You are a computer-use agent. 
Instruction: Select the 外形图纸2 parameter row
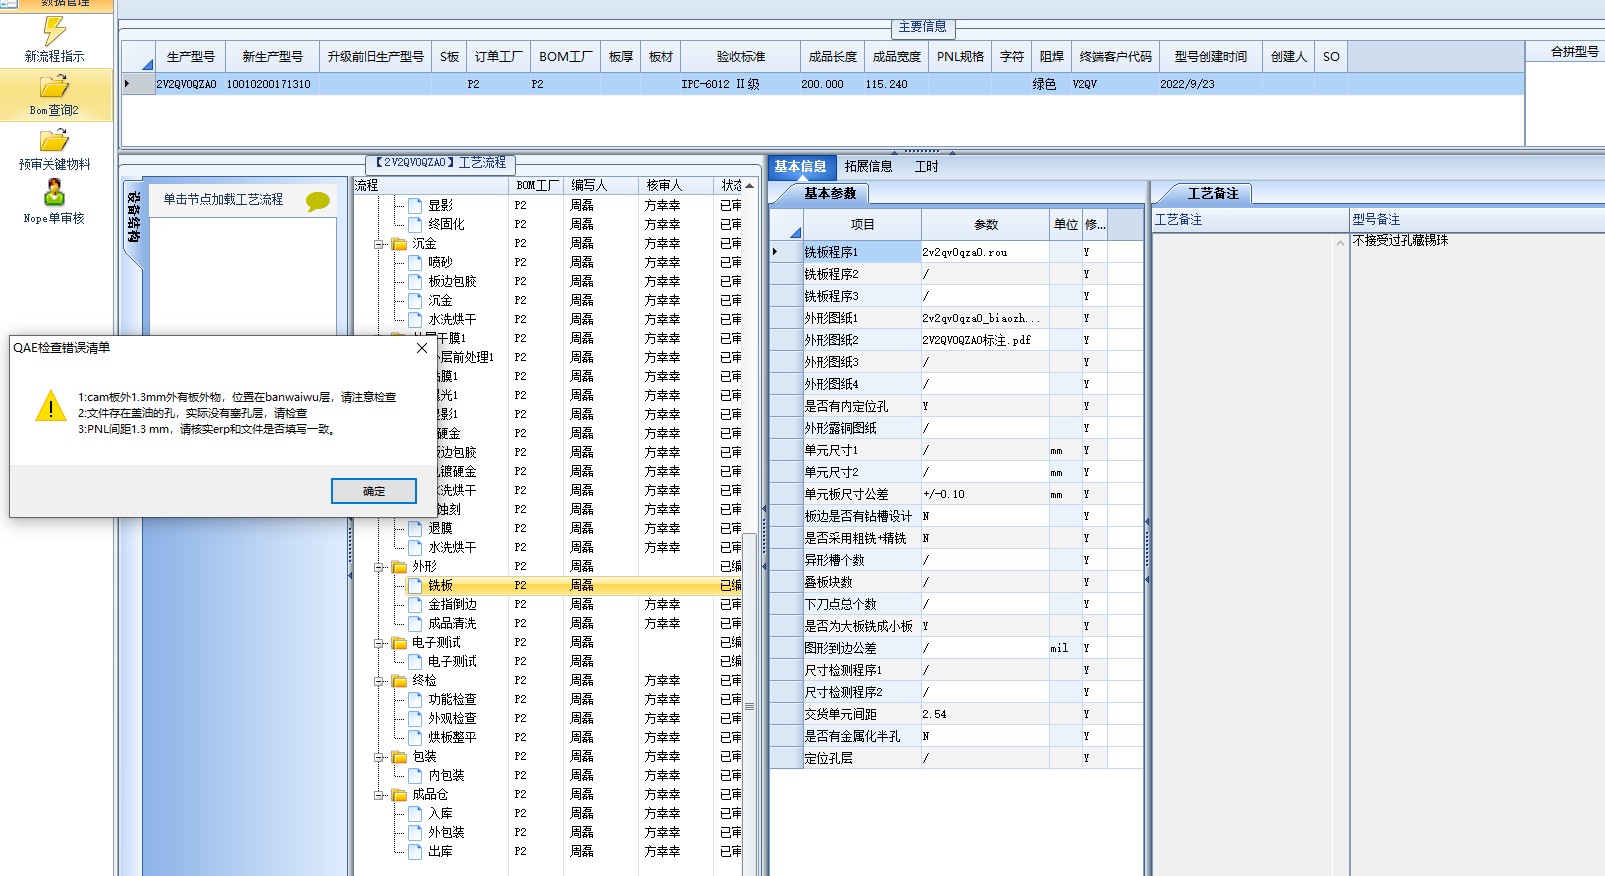956,340
